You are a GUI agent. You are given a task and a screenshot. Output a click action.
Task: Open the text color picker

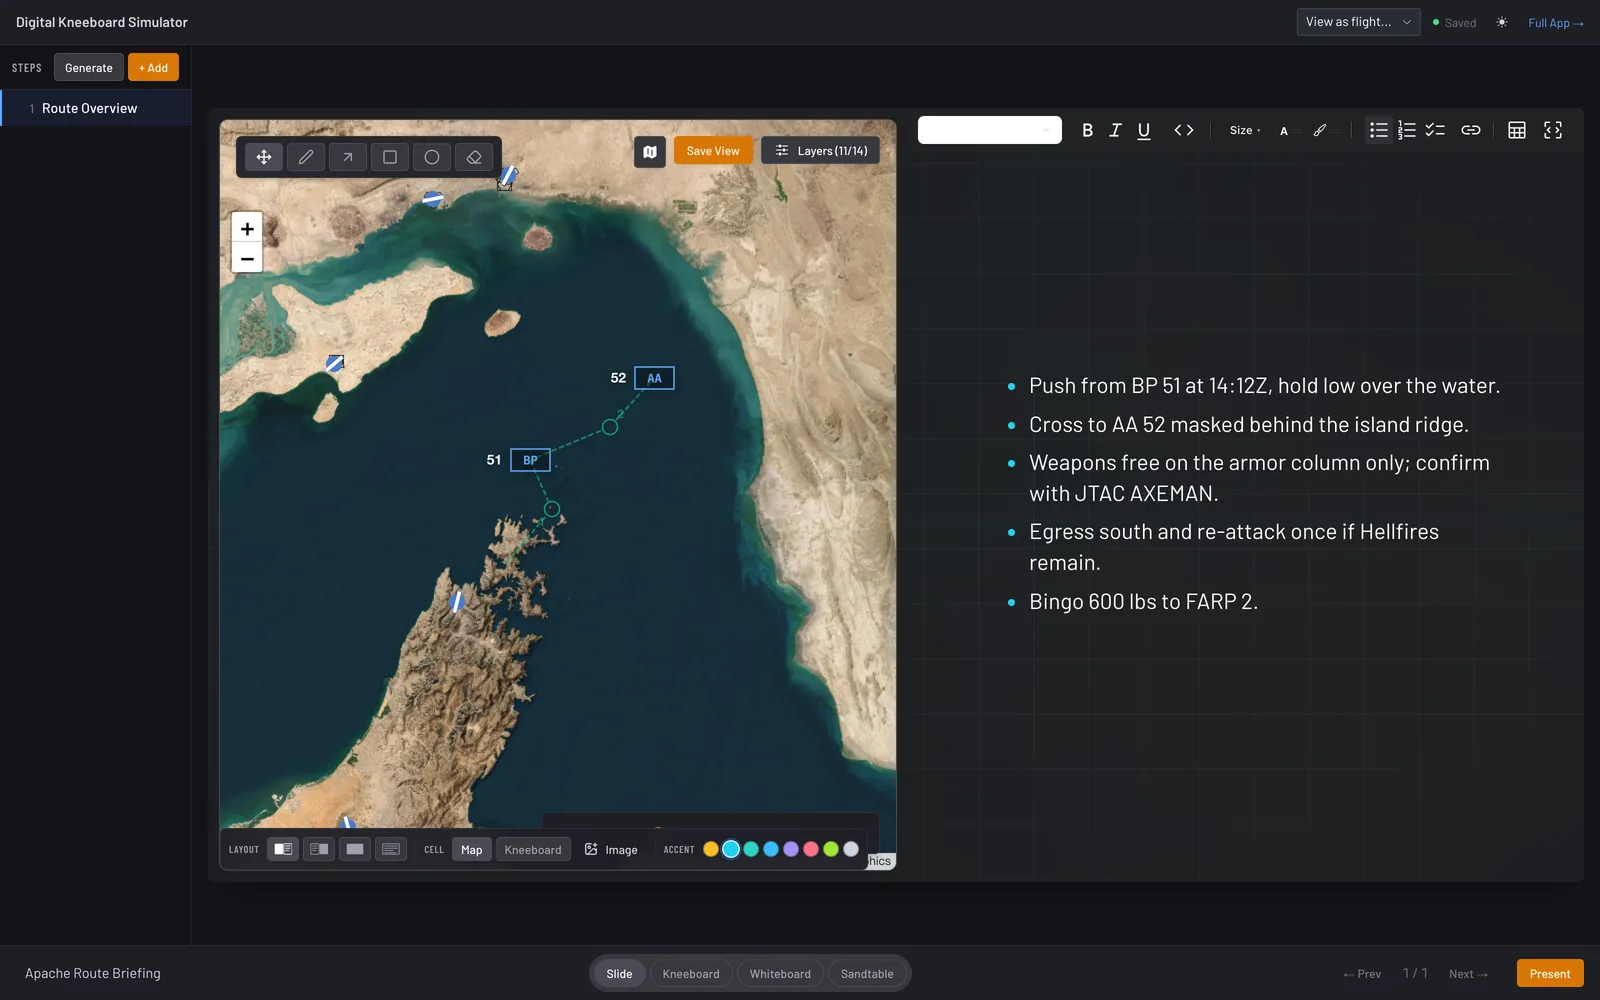tap(1284, 130)
